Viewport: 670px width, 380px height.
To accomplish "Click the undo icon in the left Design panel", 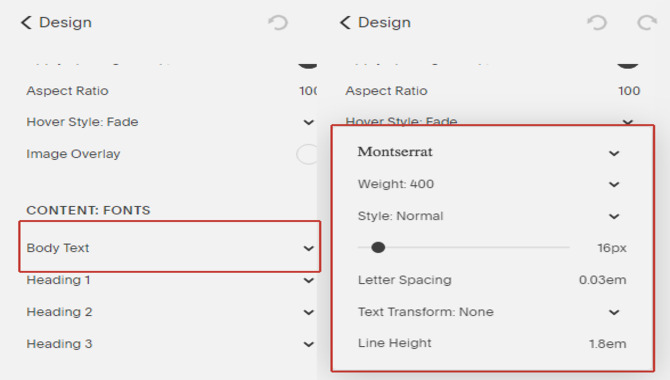I will pyautogui.click(x=278, y=23).
